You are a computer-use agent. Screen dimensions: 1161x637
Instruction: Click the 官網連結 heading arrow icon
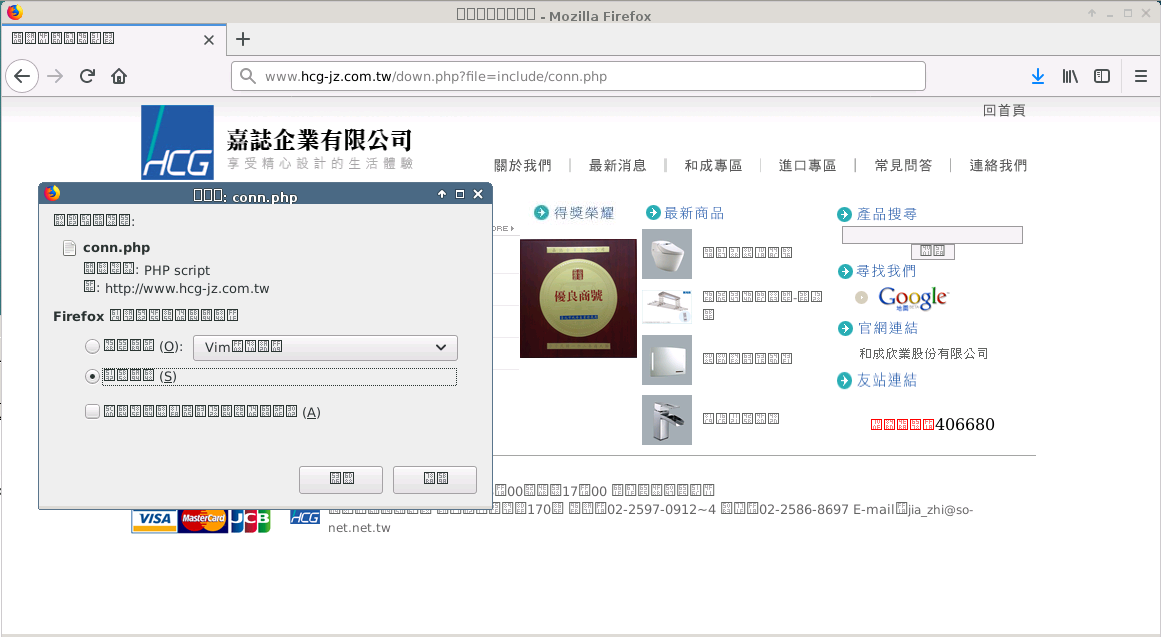coord(845,328)
